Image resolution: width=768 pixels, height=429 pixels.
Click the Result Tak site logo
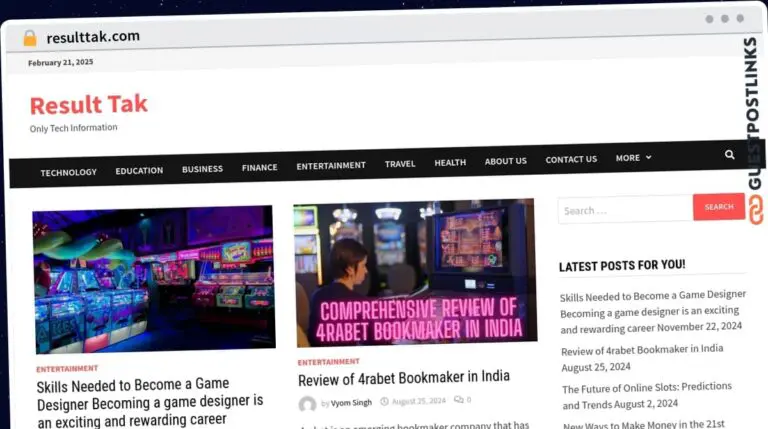pyautogui.click(x=88, y=105)
